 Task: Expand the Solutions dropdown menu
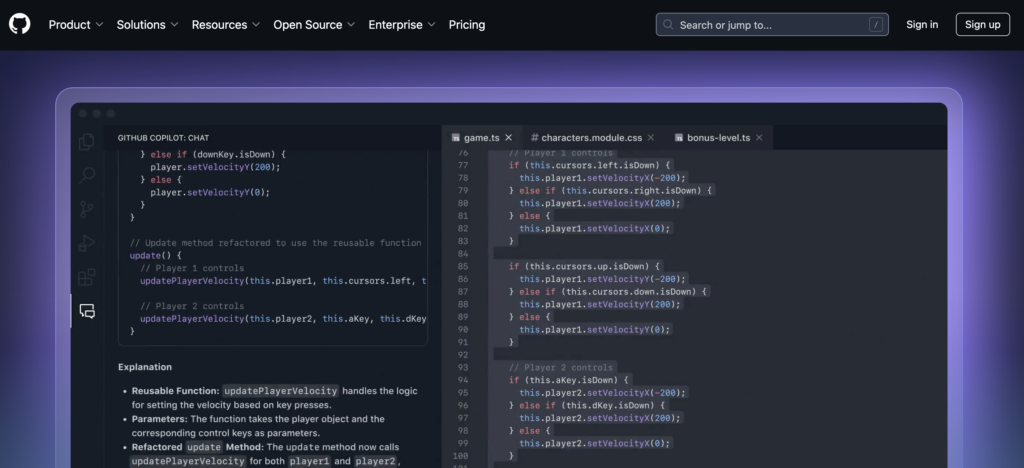point(147,25)
